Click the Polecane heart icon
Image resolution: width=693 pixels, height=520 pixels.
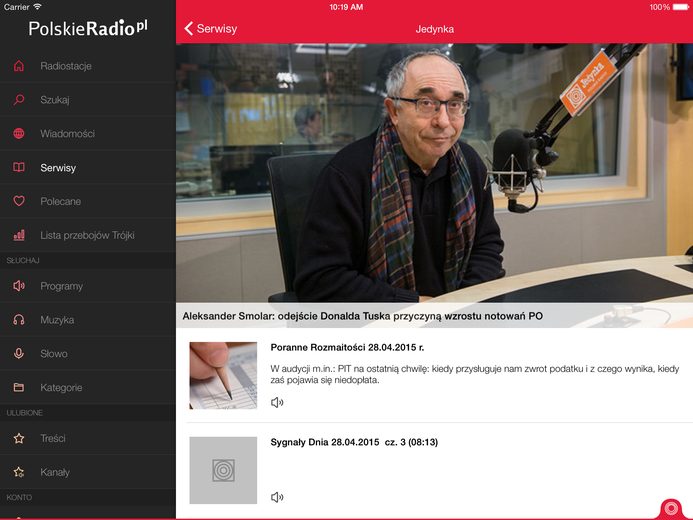coord(19,201)
